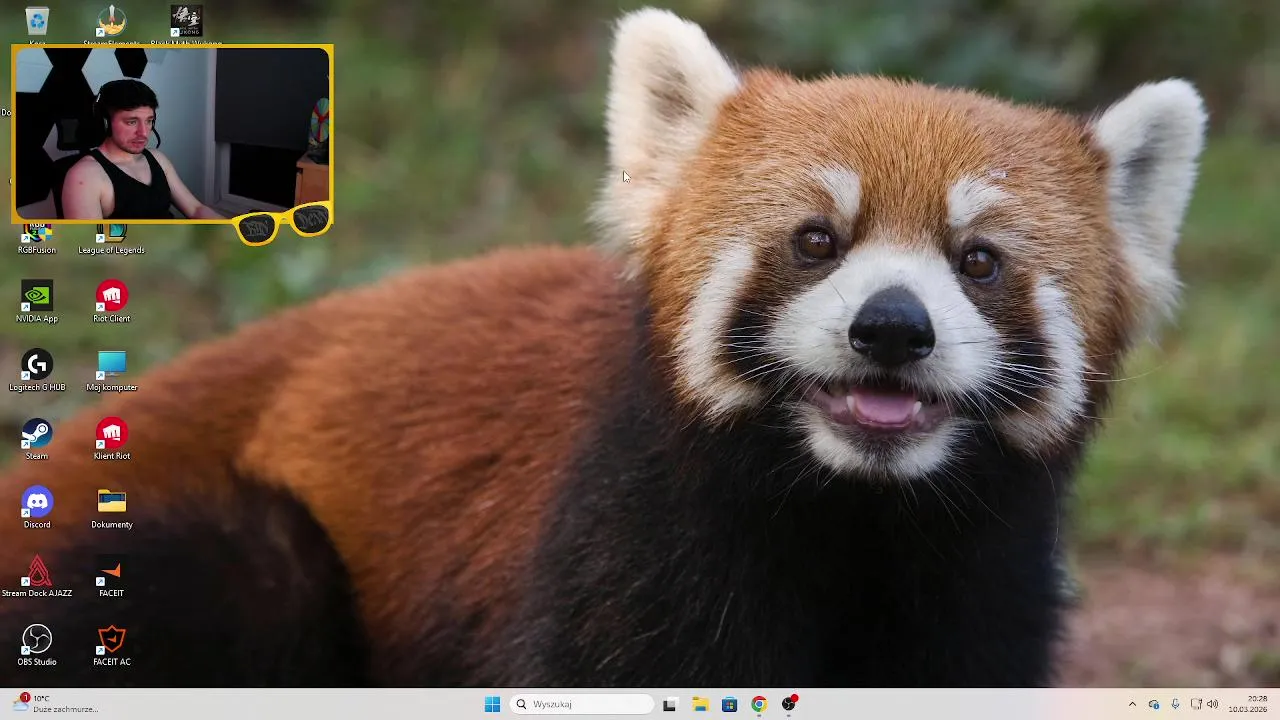The width and height of the screenshot is (1280, 720).
Task: Open the OneDrive tray icon
Action: pyautogui.click(x=1154, y=704)
